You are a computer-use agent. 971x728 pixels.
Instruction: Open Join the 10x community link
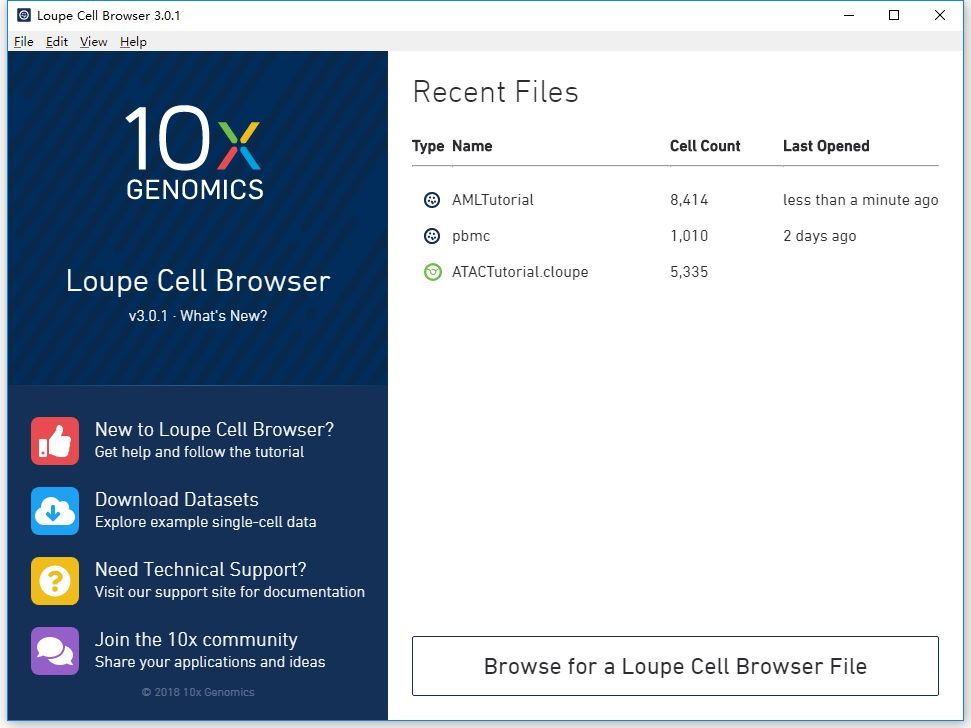pos(196,639)
